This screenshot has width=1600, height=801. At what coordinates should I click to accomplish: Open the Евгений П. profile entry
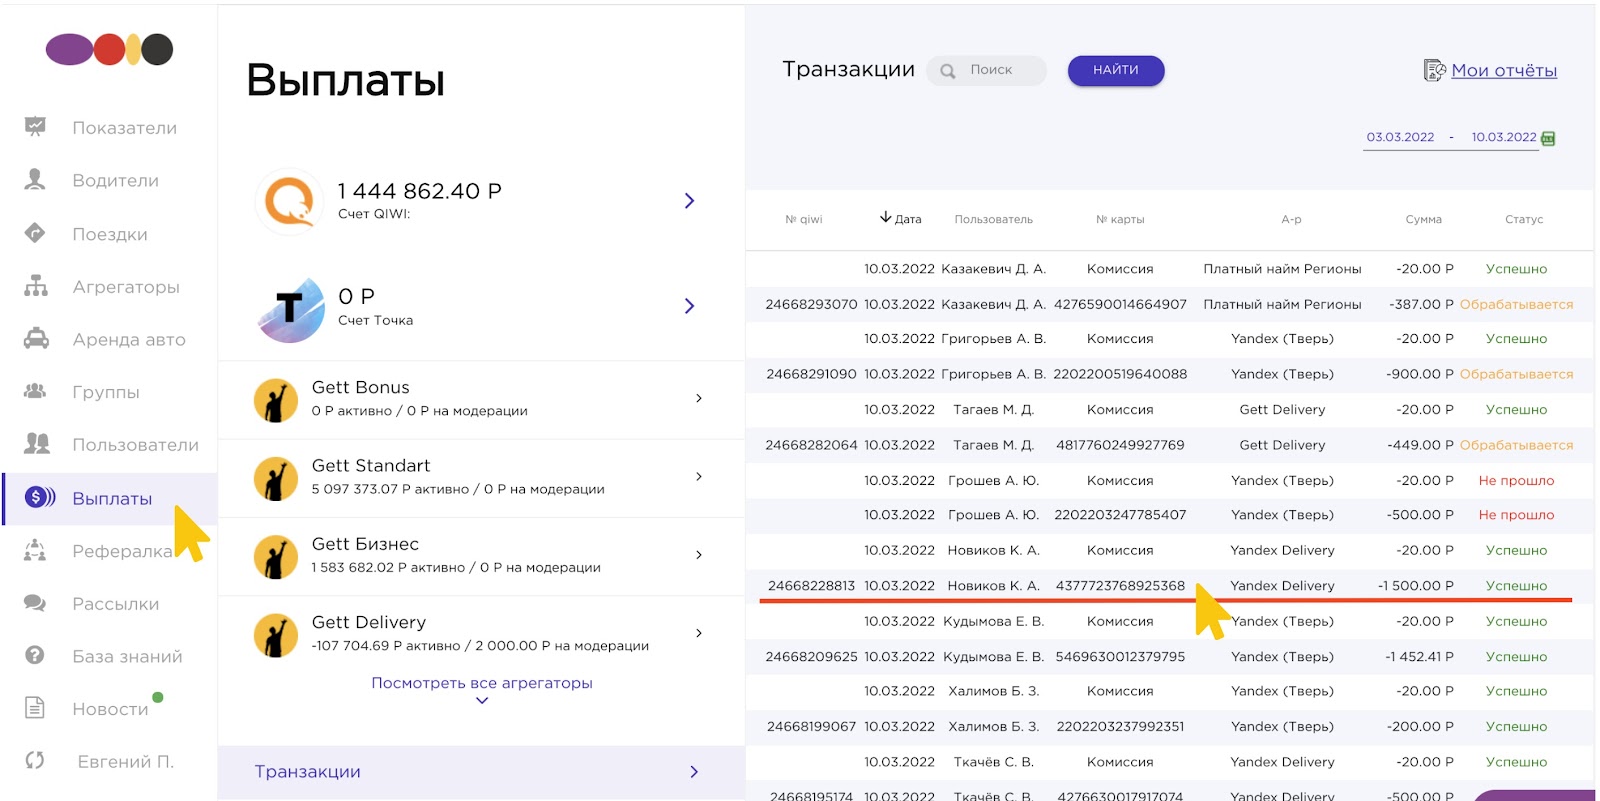click(126, 762)
